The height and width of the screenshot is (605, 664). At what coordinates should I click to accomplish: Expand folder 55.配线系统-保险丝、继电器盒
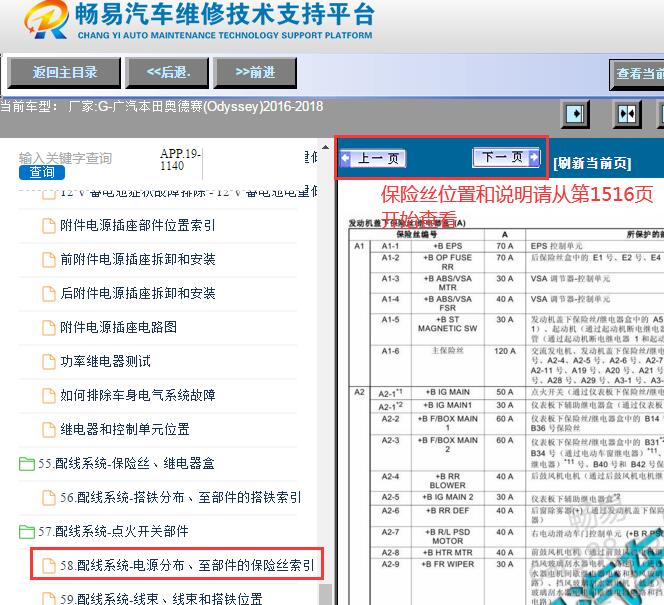coord(126,463)
